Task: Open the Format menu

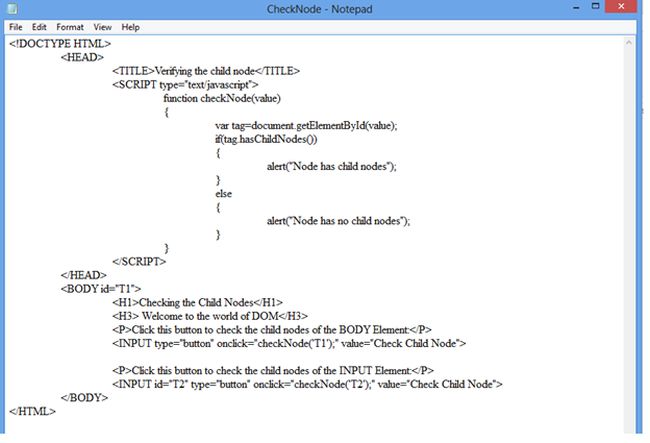Action: 70,27
